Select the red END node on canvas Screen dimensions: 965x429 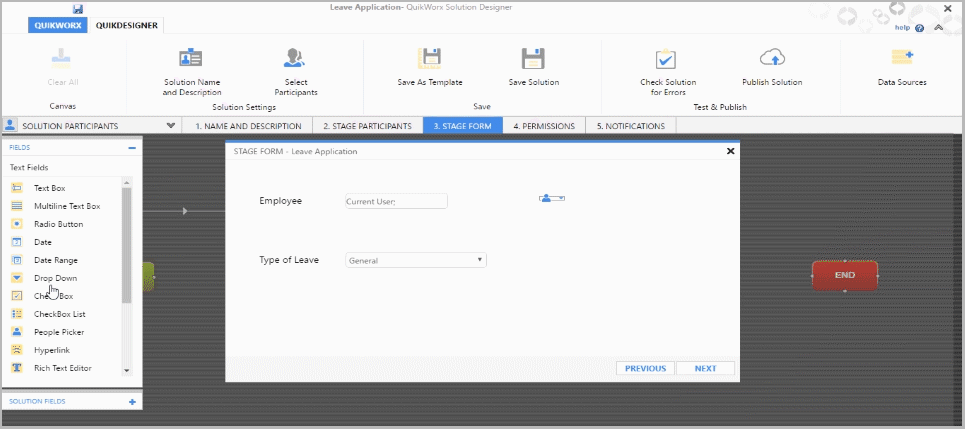click(x=844, y=276)
